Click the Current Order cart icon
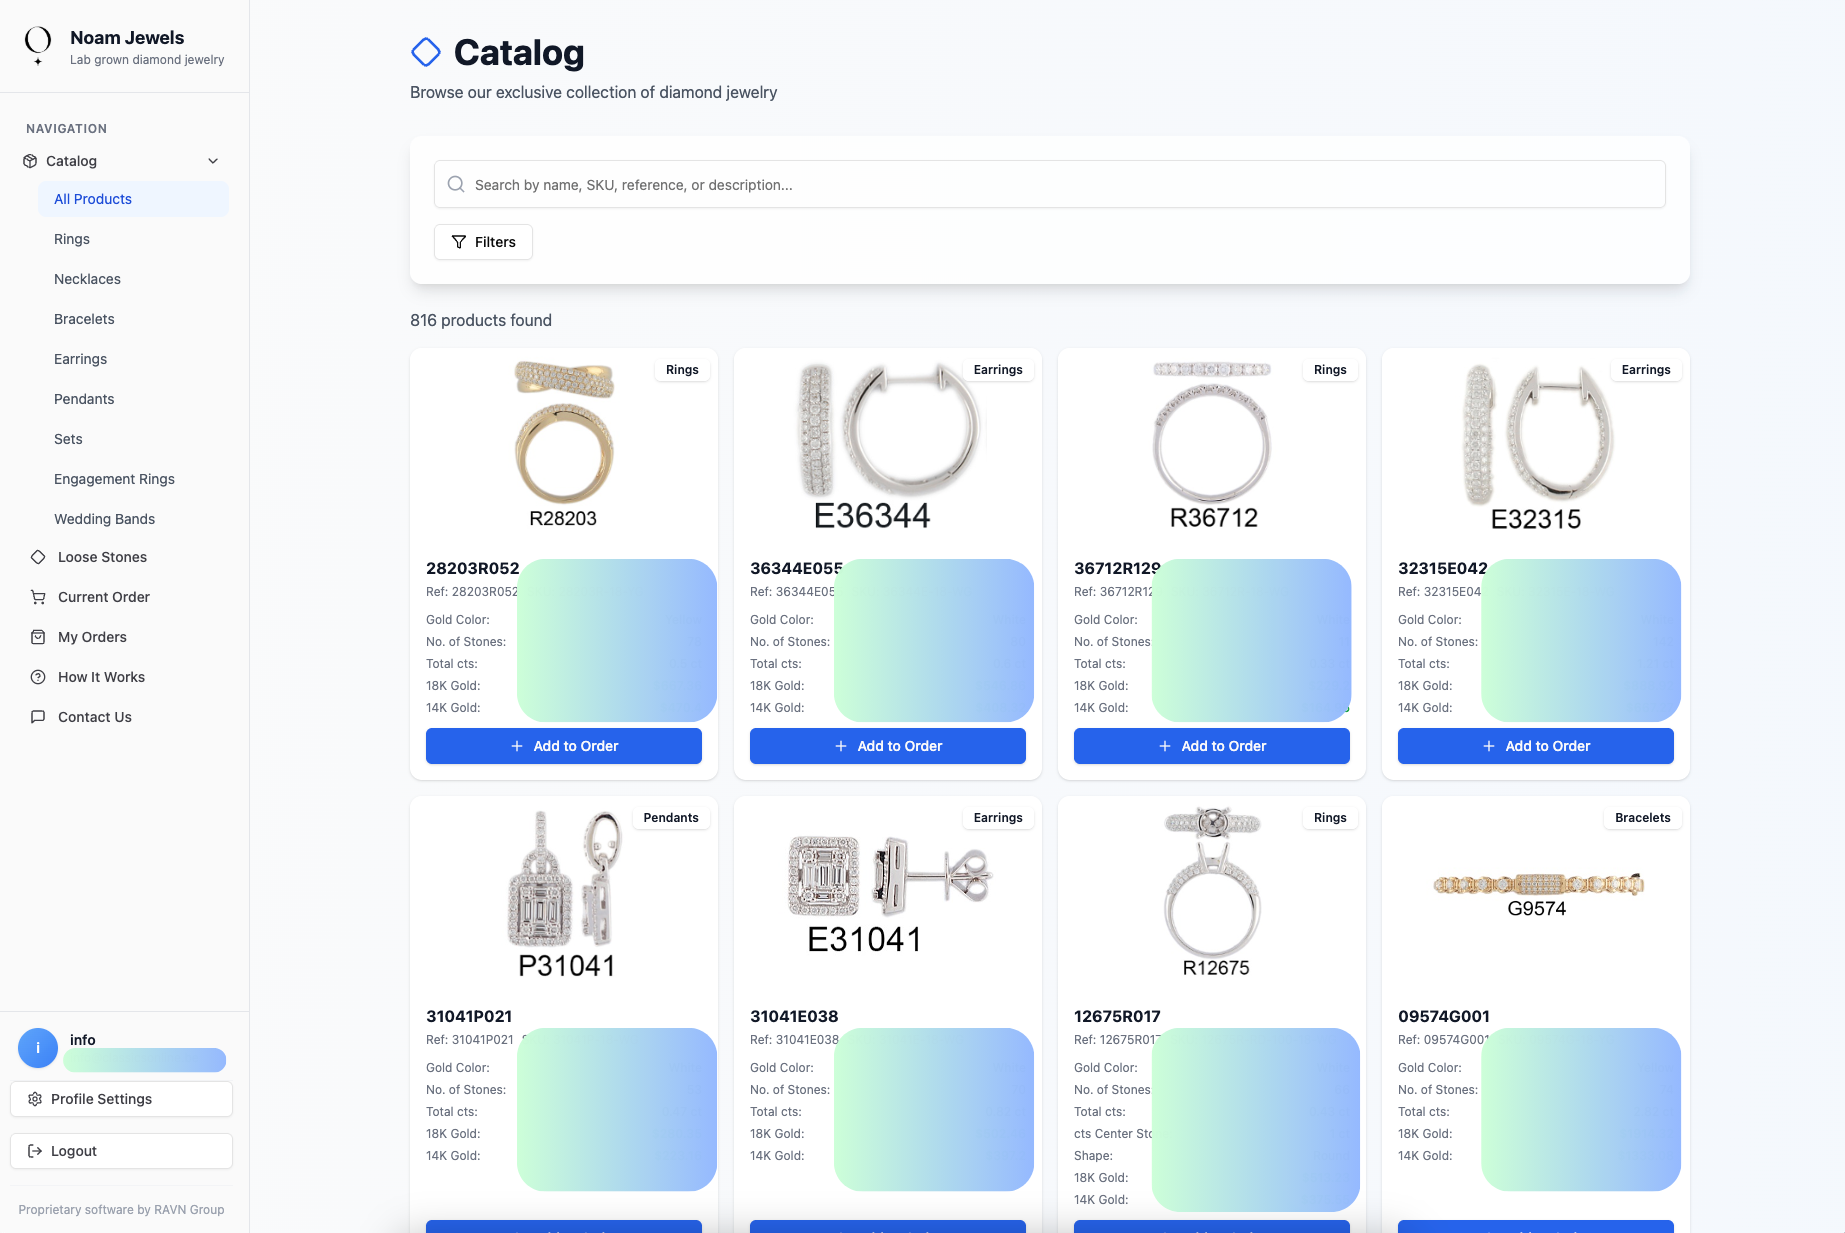The image size is (1845, 1233). [x=38, y=597]
